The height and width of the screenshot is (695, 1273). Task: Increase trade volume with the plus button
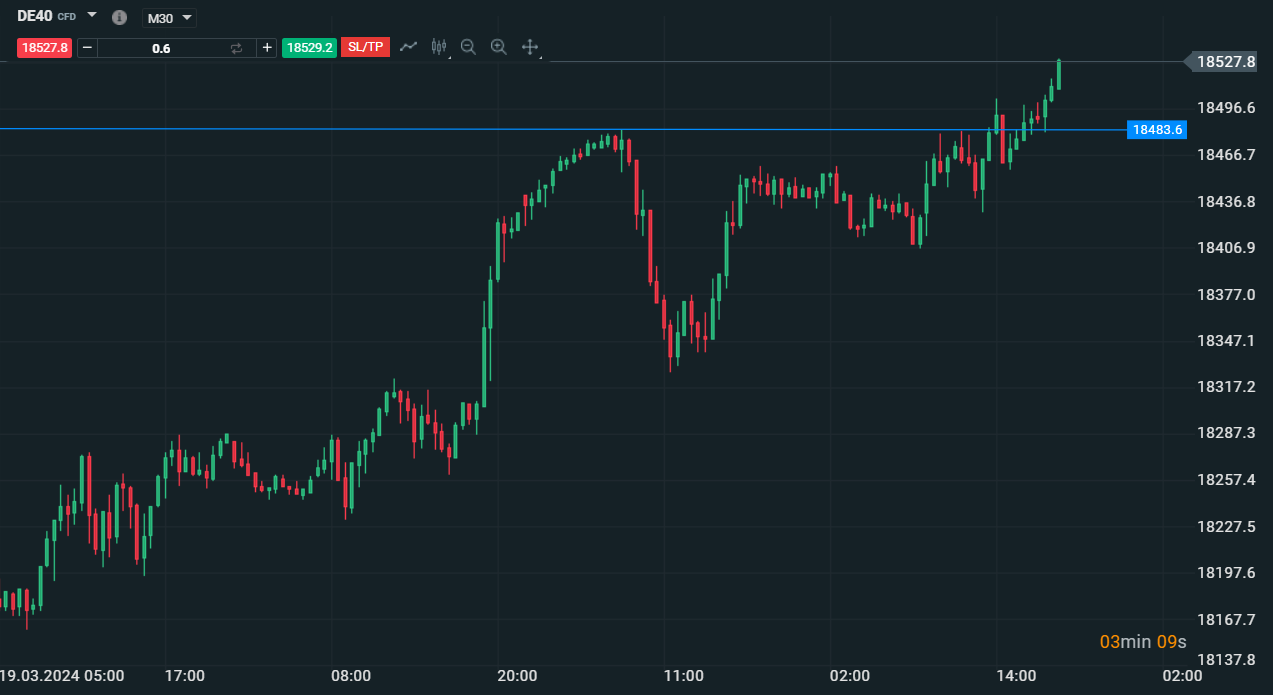click(267, 48)
